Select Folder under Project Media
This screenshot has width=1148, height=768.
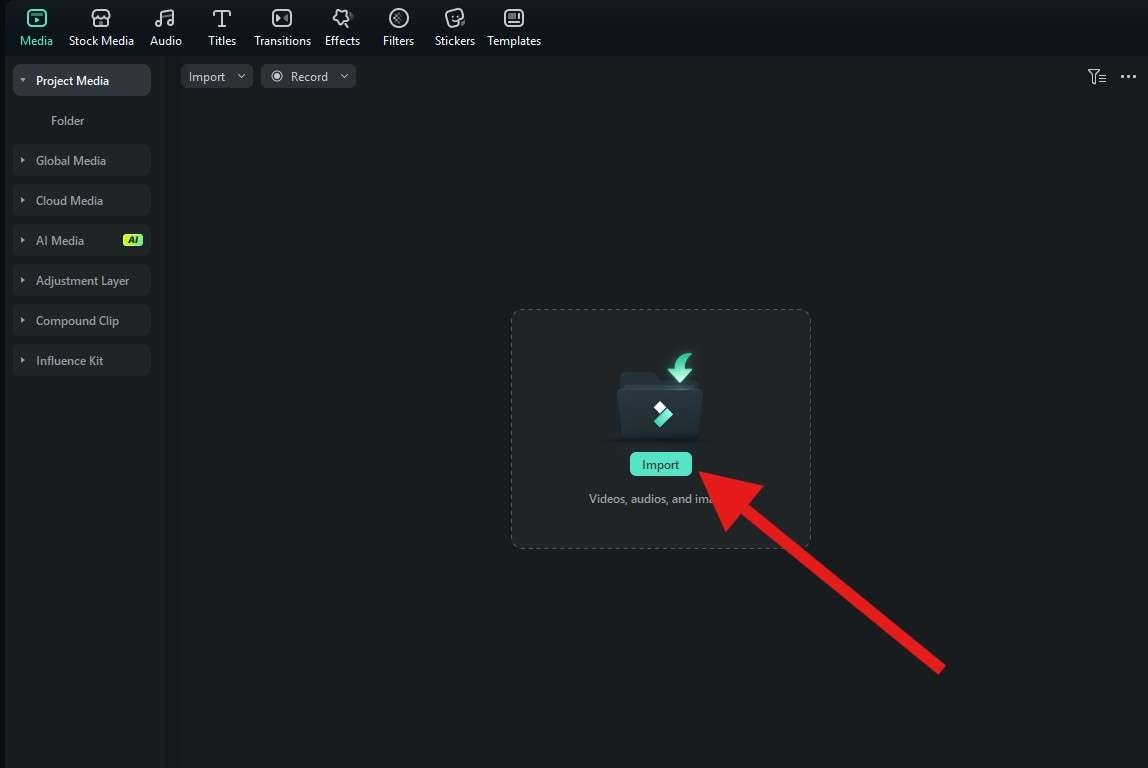67,120
